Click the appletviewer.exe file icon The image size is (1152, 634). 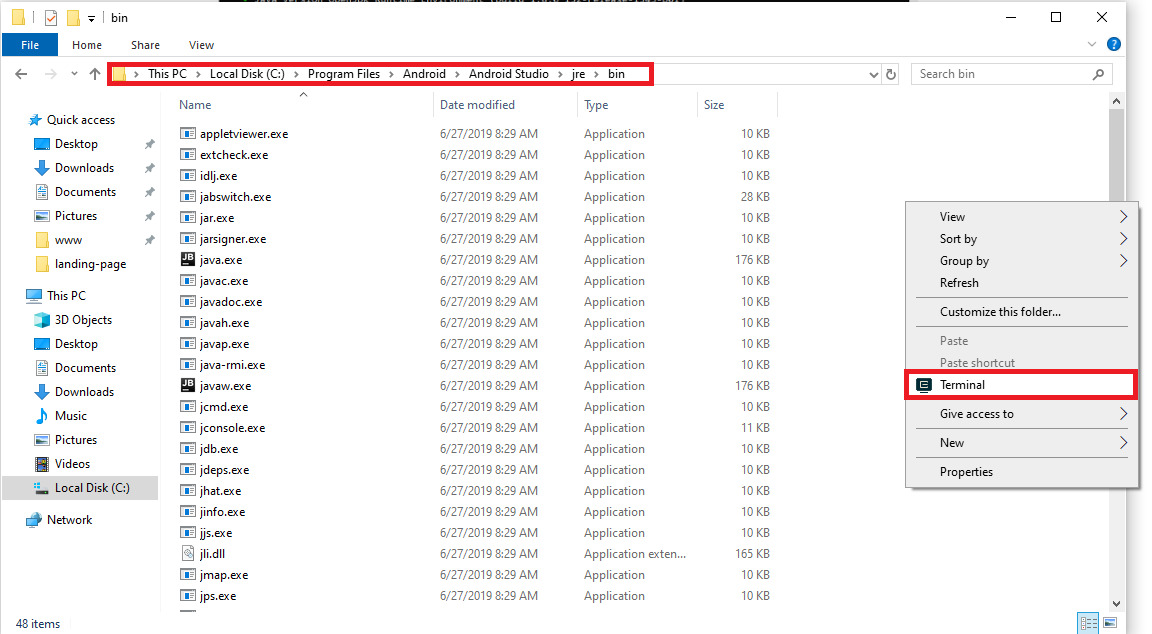tap(188, 134)
